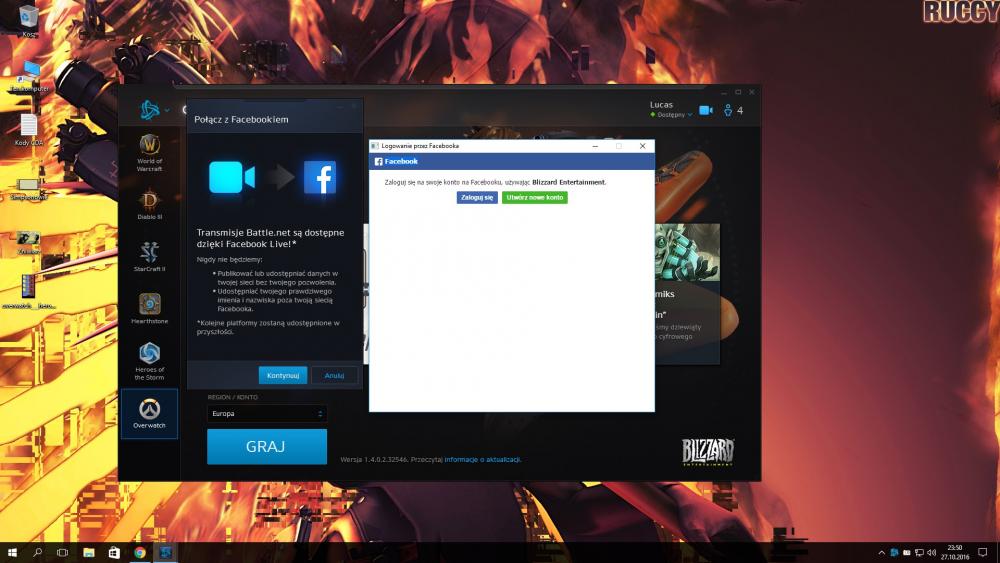1000x563 pixels.
Task: Open File Explorer from taskbar
Action: [x=89, y=552]
